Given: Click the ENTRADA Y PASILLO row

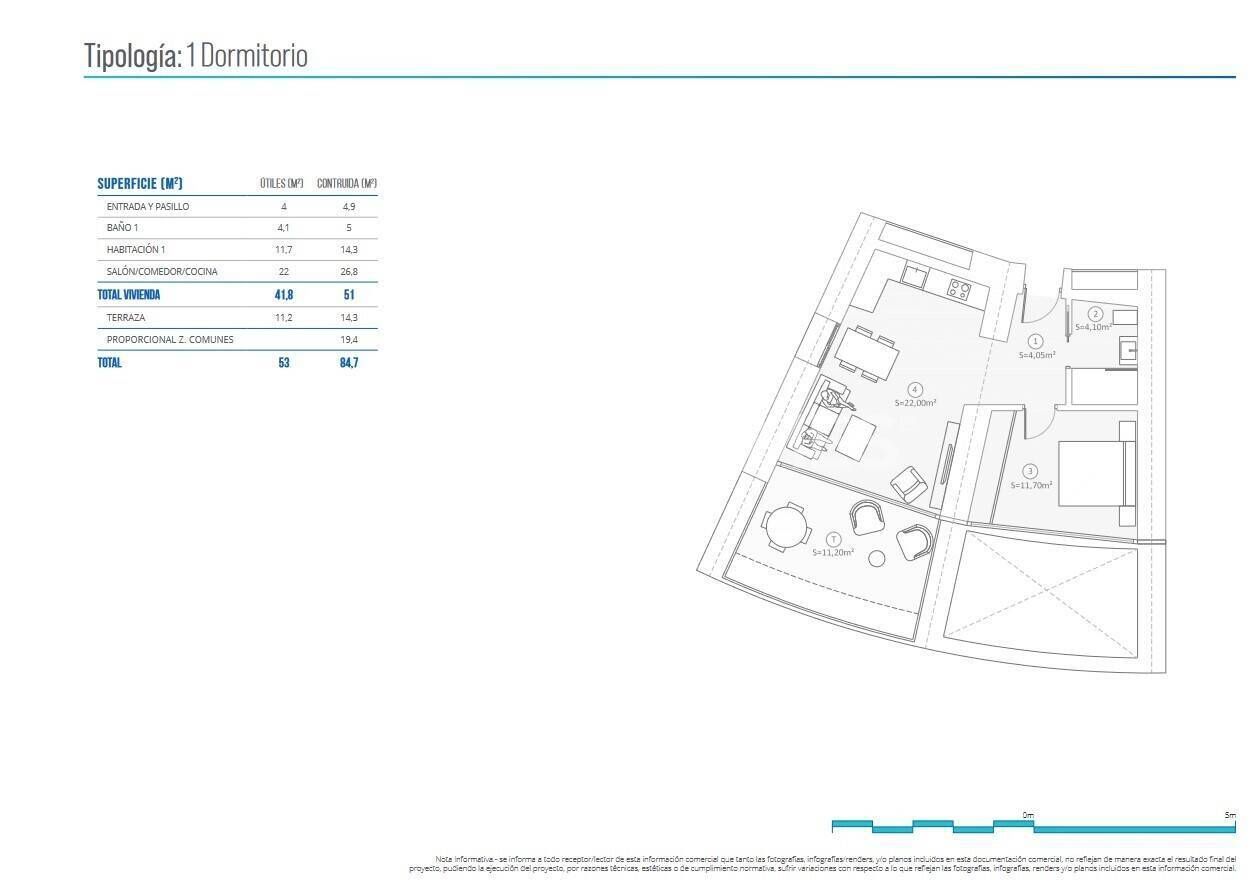Looking at the screenshot, I should 150,206.
